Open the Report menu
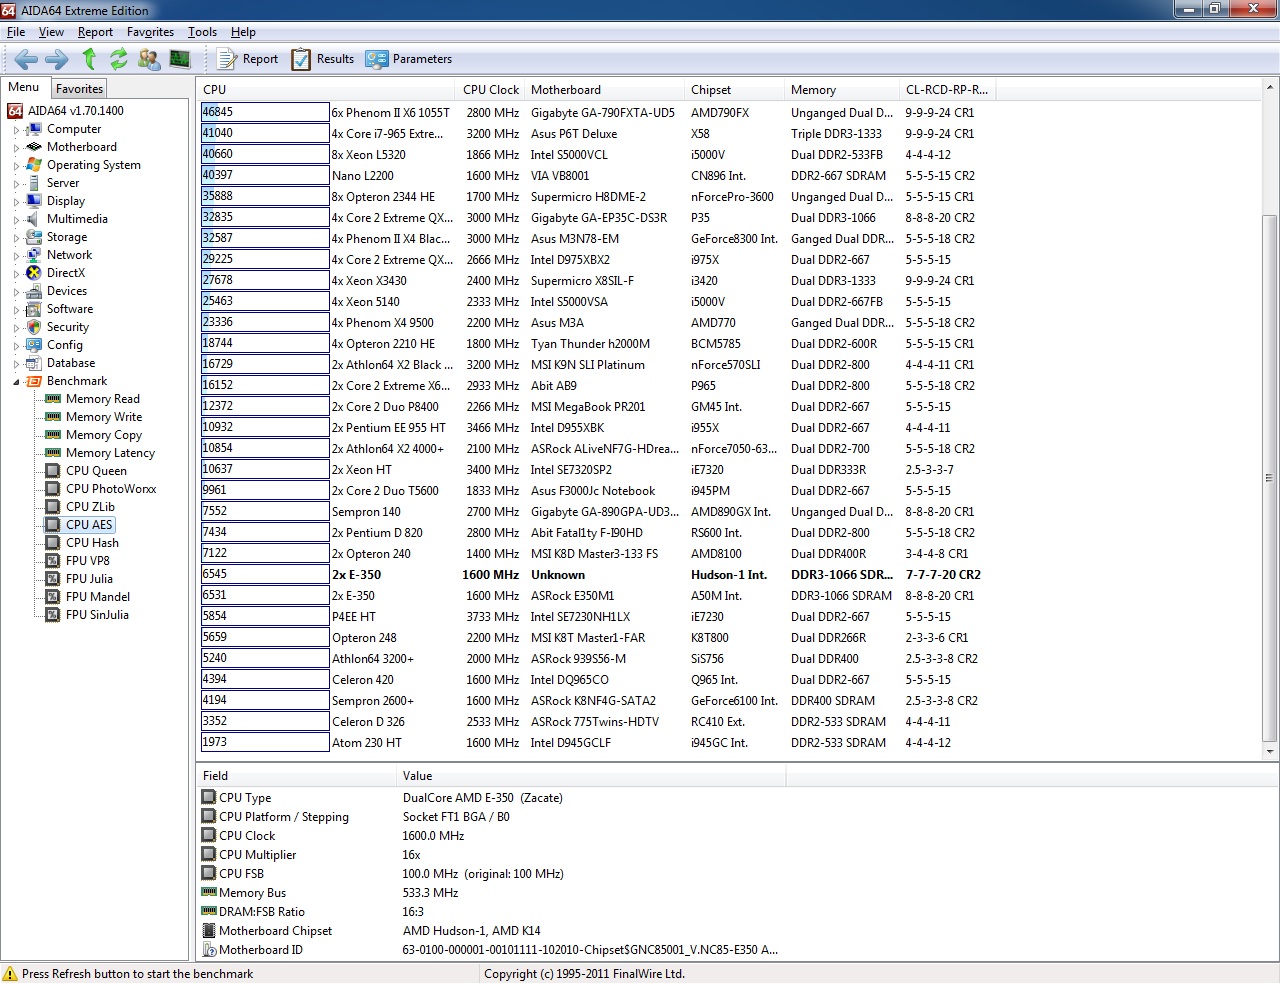Image resolution: width=1280 pixels, height=984 pixels. 95,32
